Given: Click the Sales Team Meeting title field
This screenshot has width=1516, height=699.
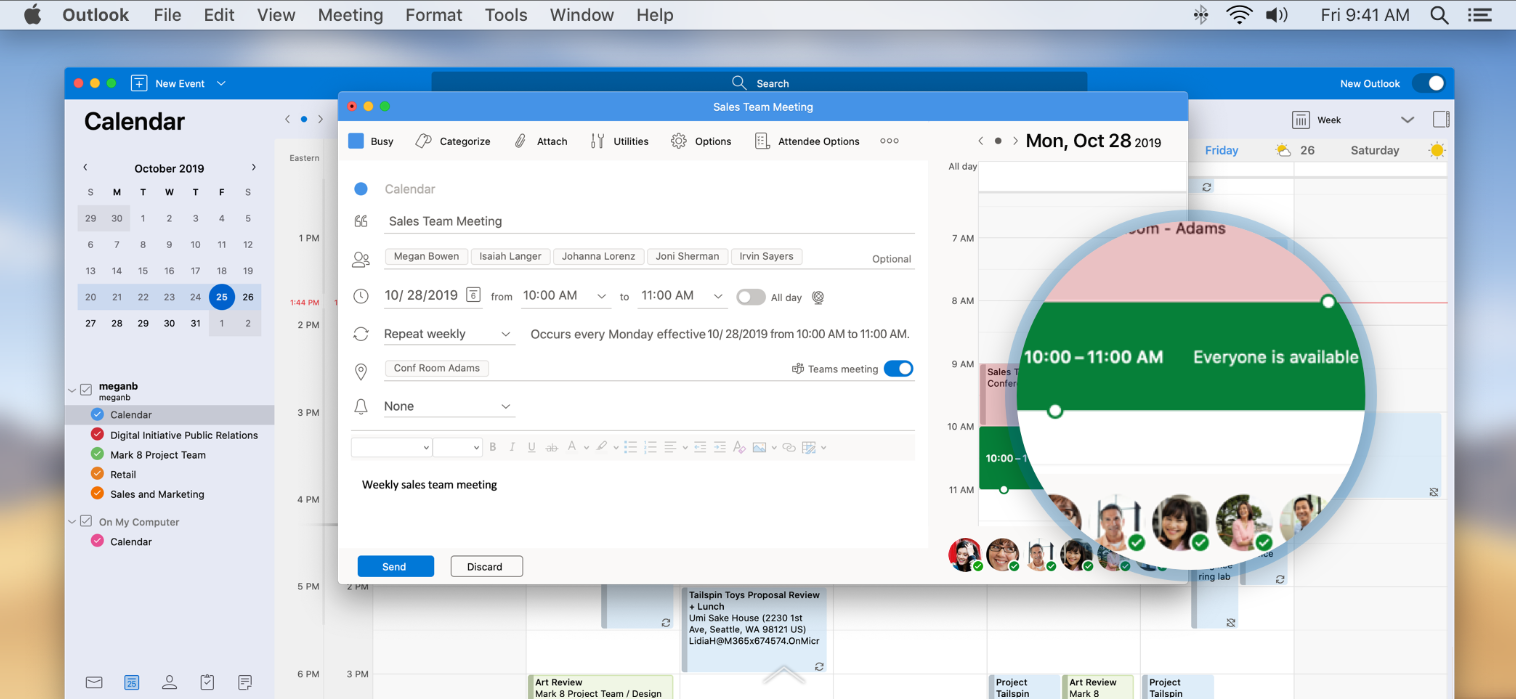Looking at the screenshot, I should click(650, 221).
